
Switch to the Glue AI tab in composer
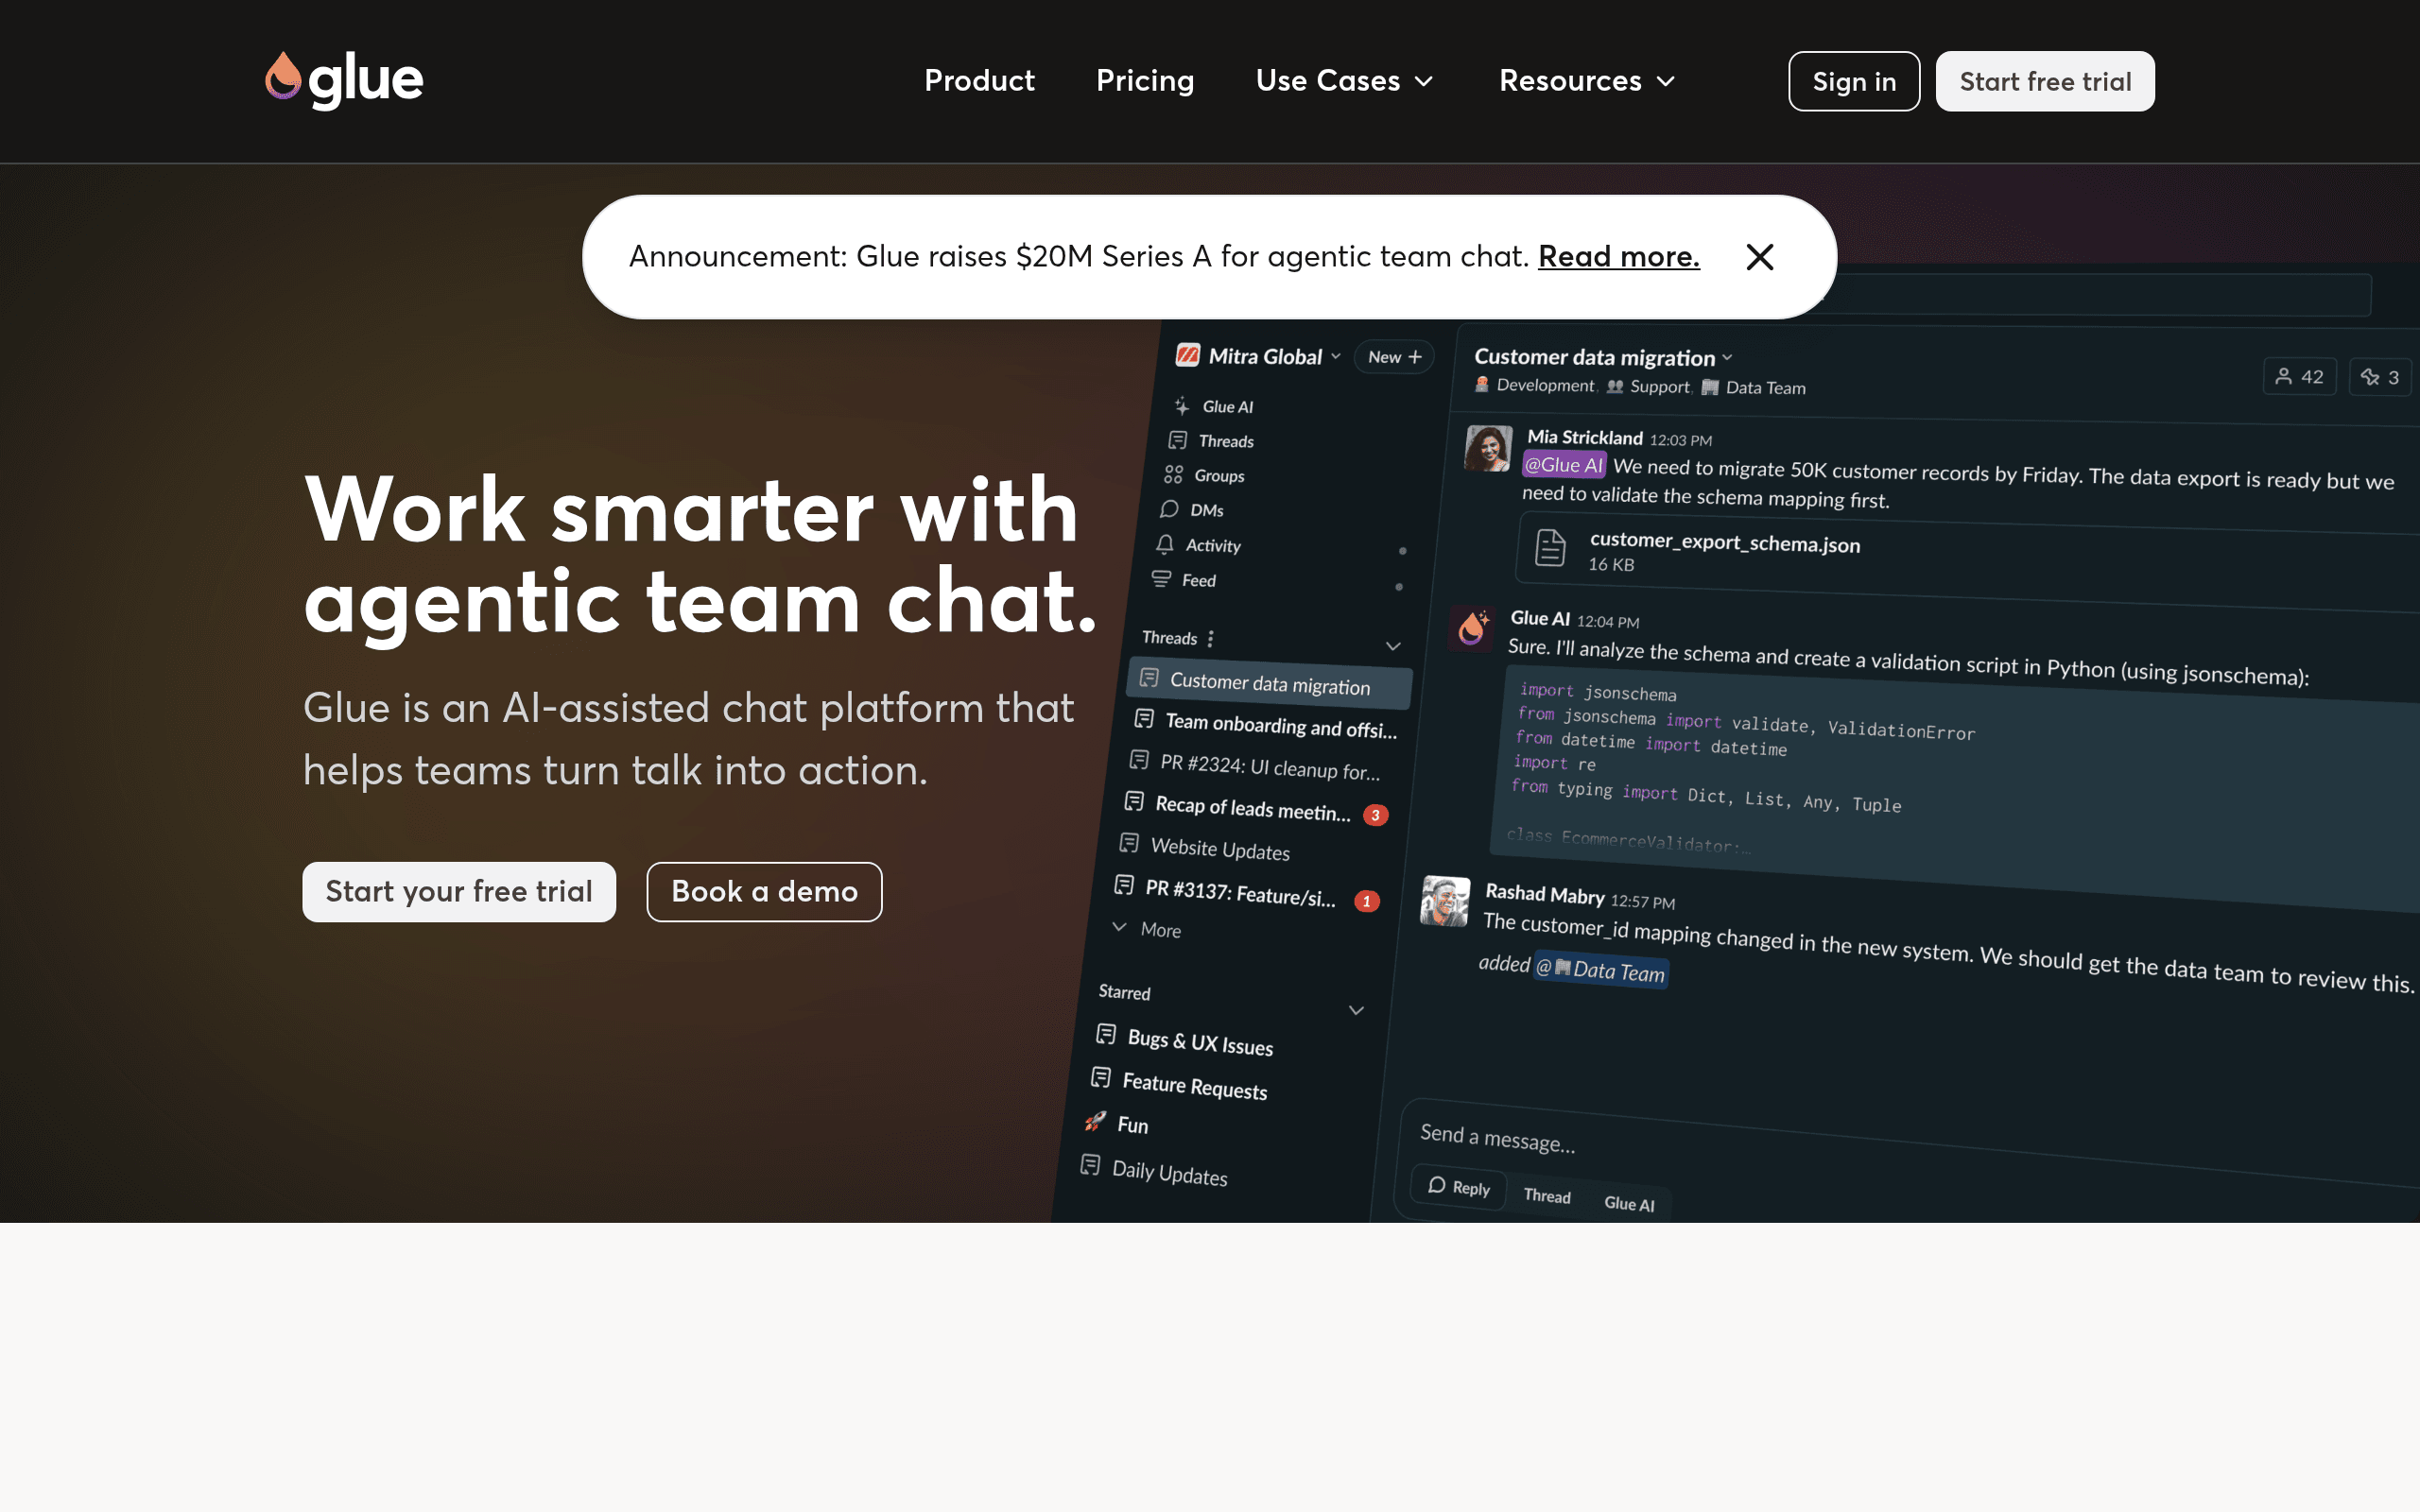(1629, 1203)
